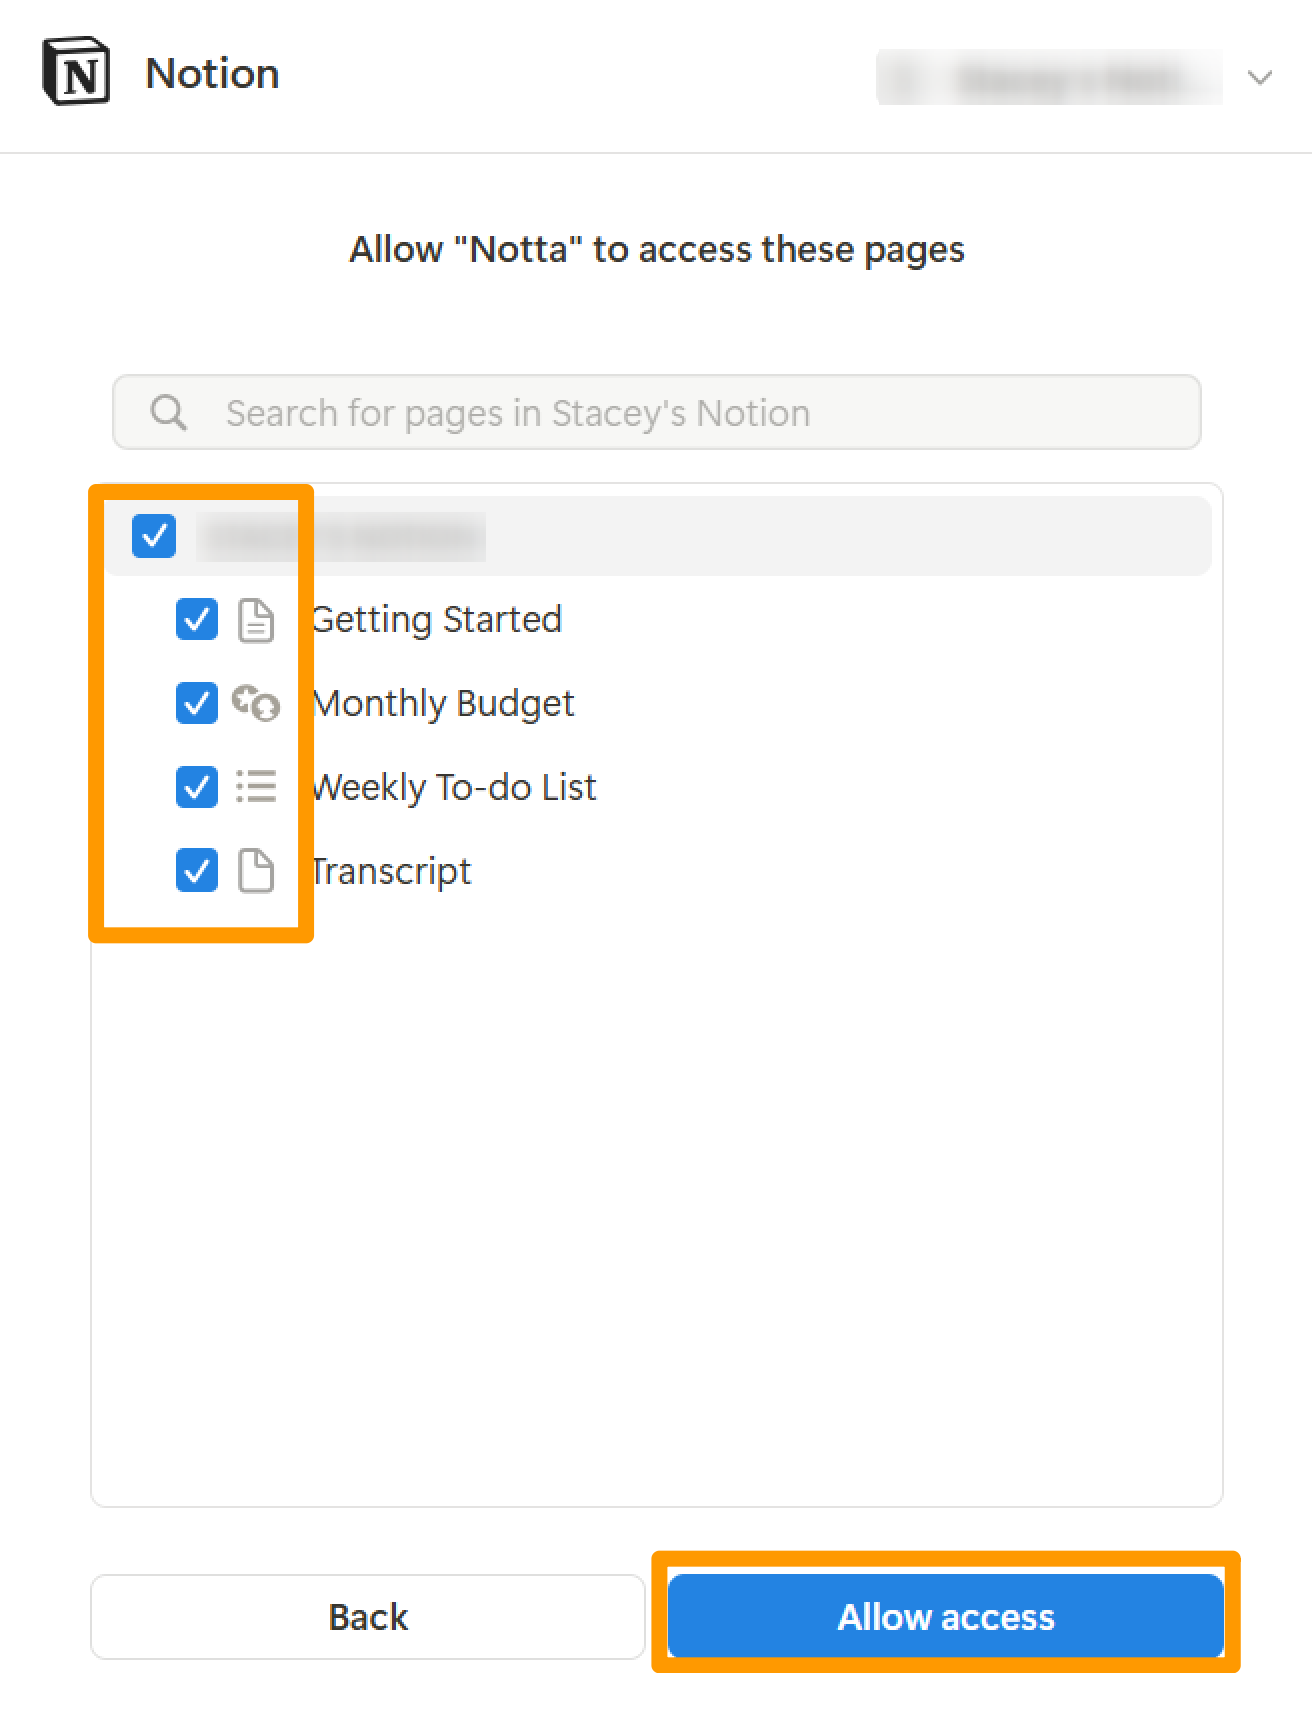Toggle the Weekly To-do List checkbox
This screenshot has width=1312, height=1714.
tap(197, 787)
